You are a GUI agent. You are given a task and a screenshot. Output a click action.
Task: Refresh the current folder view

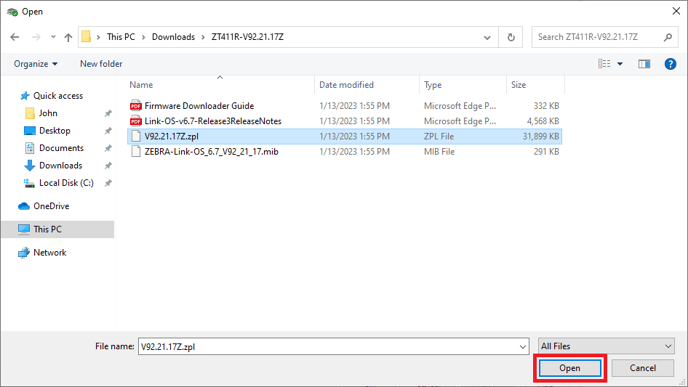511,37
